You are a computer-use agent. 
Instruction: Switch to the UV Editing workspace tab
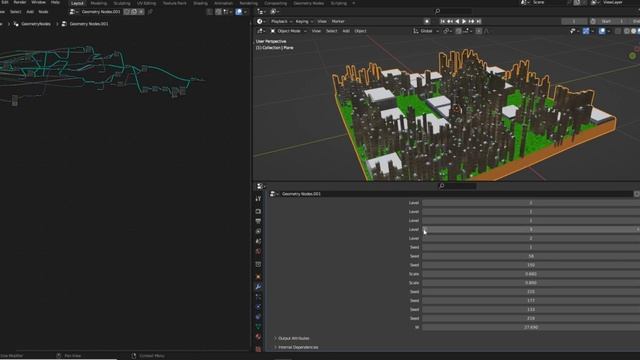pos(146,3)
